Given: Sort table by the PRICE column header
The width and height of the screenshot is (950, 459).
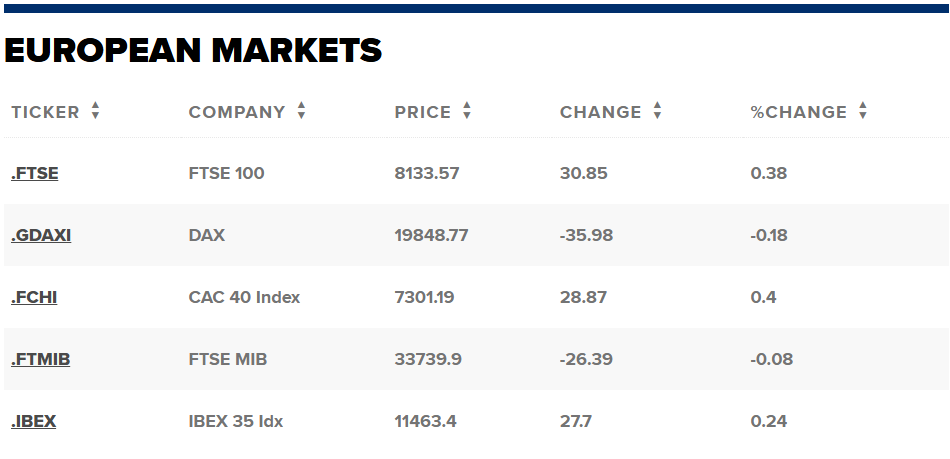Looking at the screenshot, I should [423, 112].
